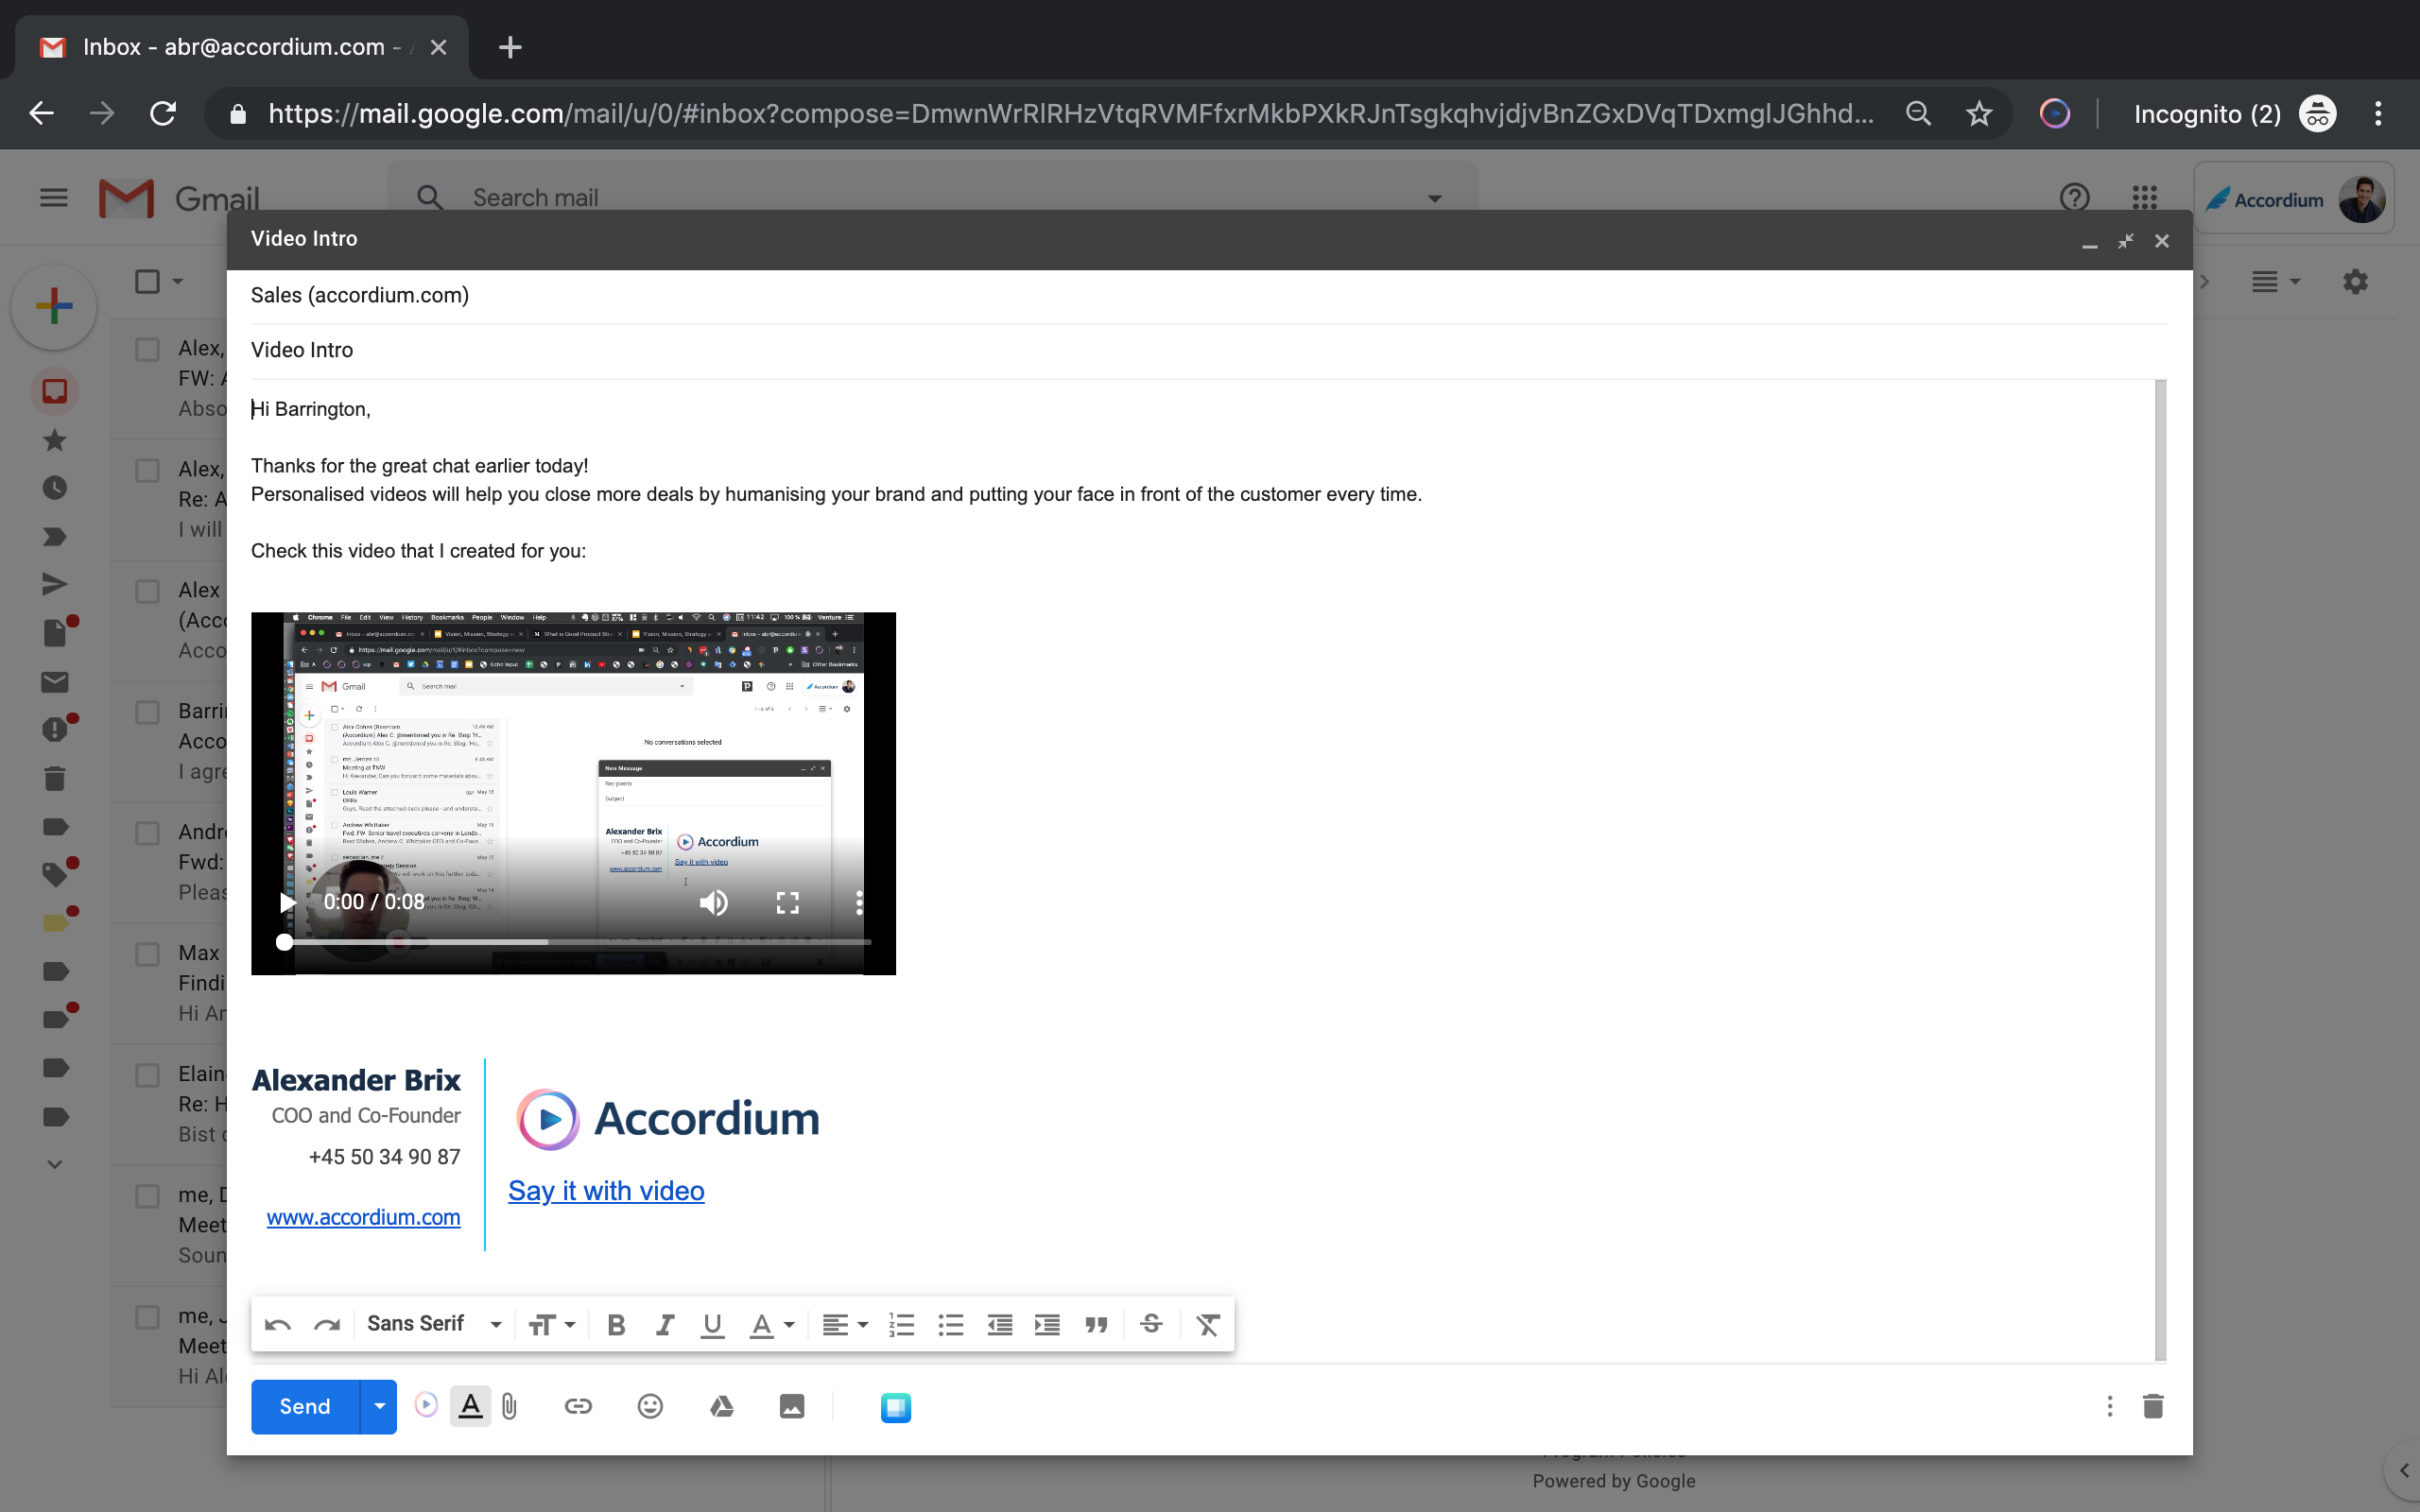Select the Elaine email checkbox
Image resolution: width=2420 pixels, height=1512 pixels.
(147, 1075)
